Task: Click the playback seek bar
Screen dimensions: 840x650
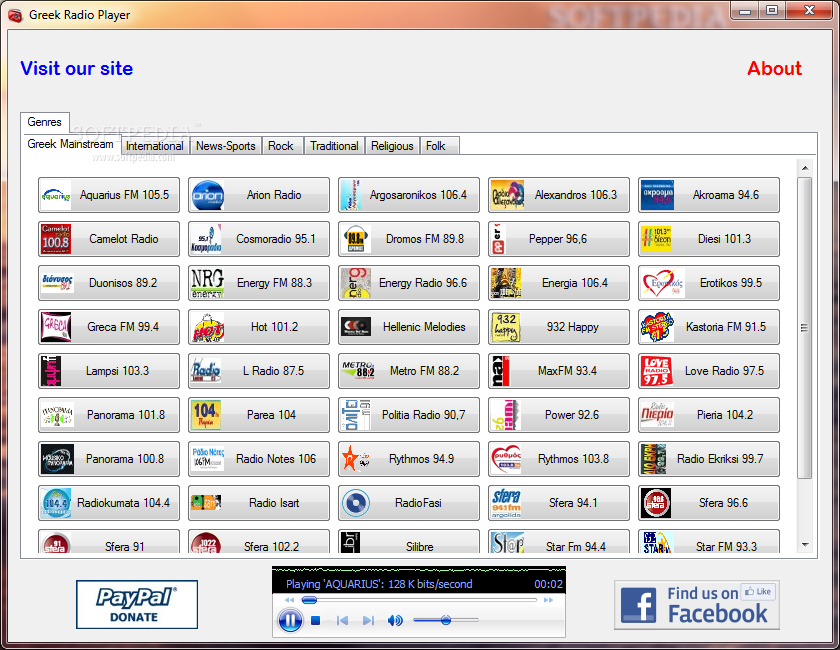Action: [x=418, y=600]
